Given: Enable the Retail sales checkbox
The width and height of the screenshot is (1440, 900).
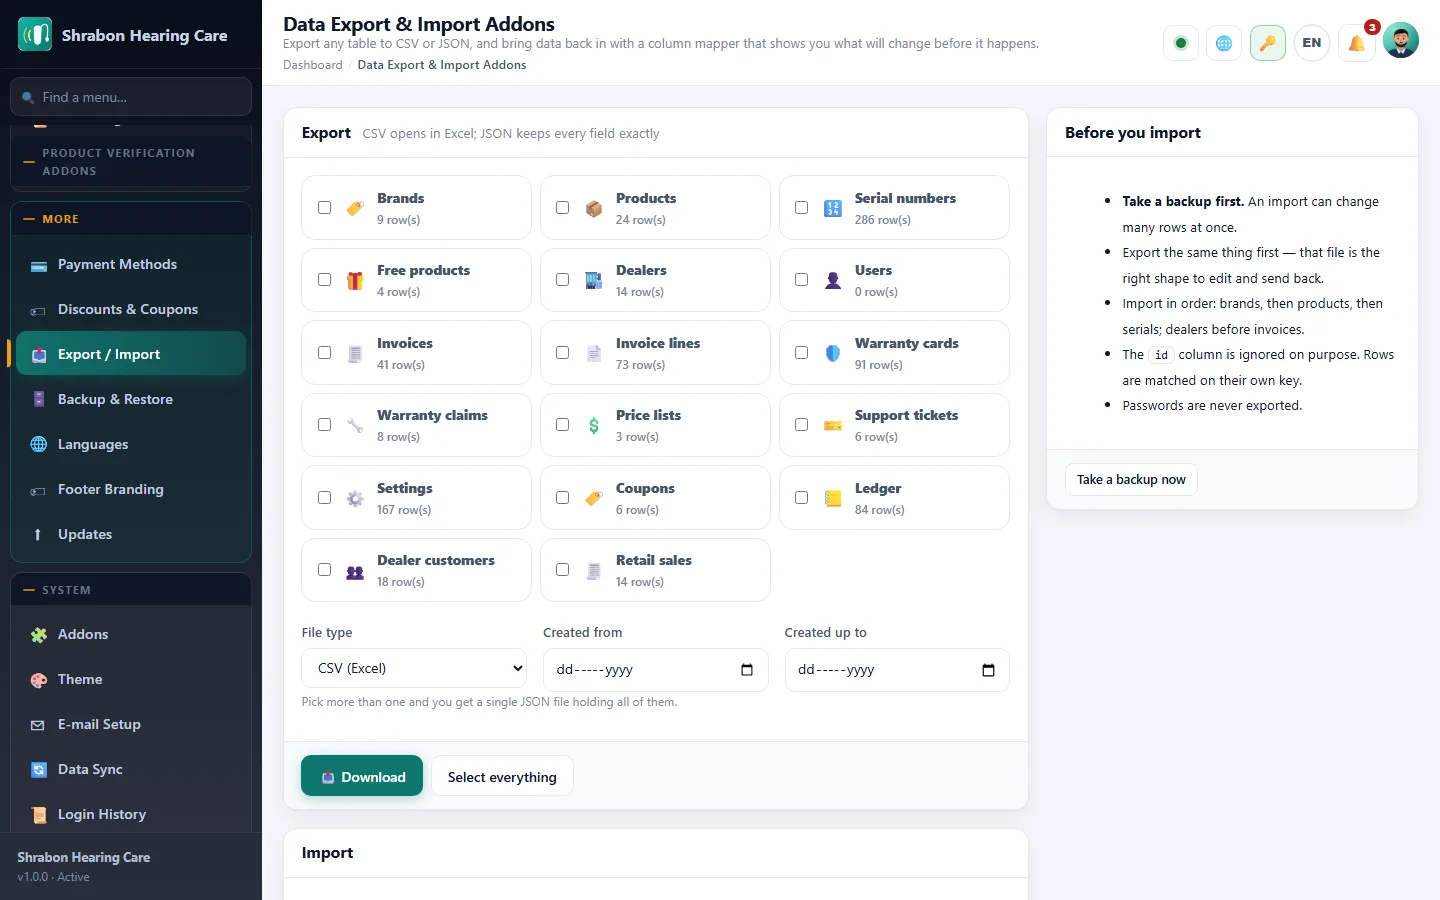Looking at the screenshot, I should (x=563, y=570).
